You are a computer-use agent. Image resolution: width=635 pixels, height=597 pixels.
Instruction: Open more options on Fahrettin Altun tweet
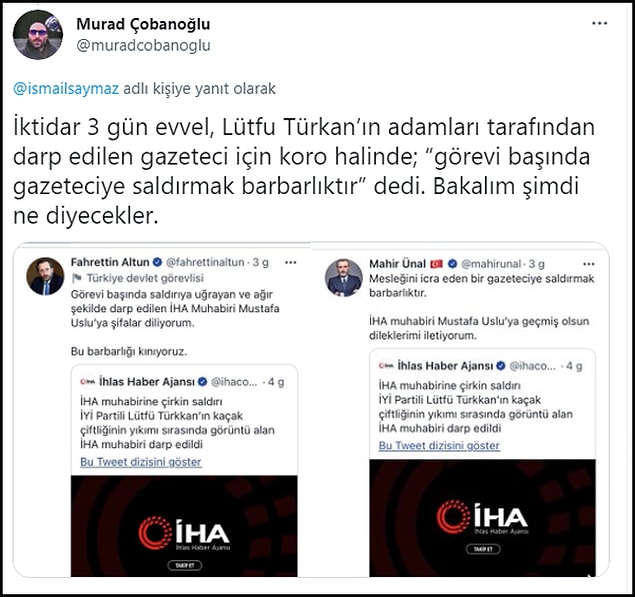[x=290, y=262]
